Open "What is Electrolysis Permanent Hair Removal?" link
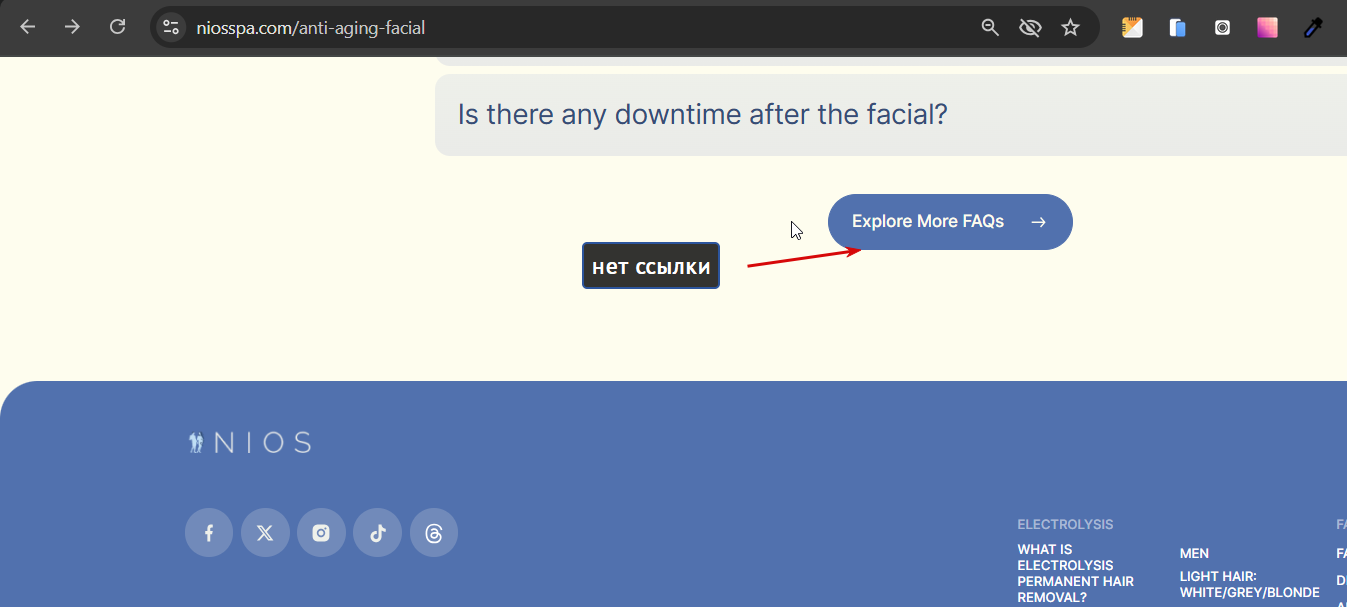 (x=1075, y=573)
